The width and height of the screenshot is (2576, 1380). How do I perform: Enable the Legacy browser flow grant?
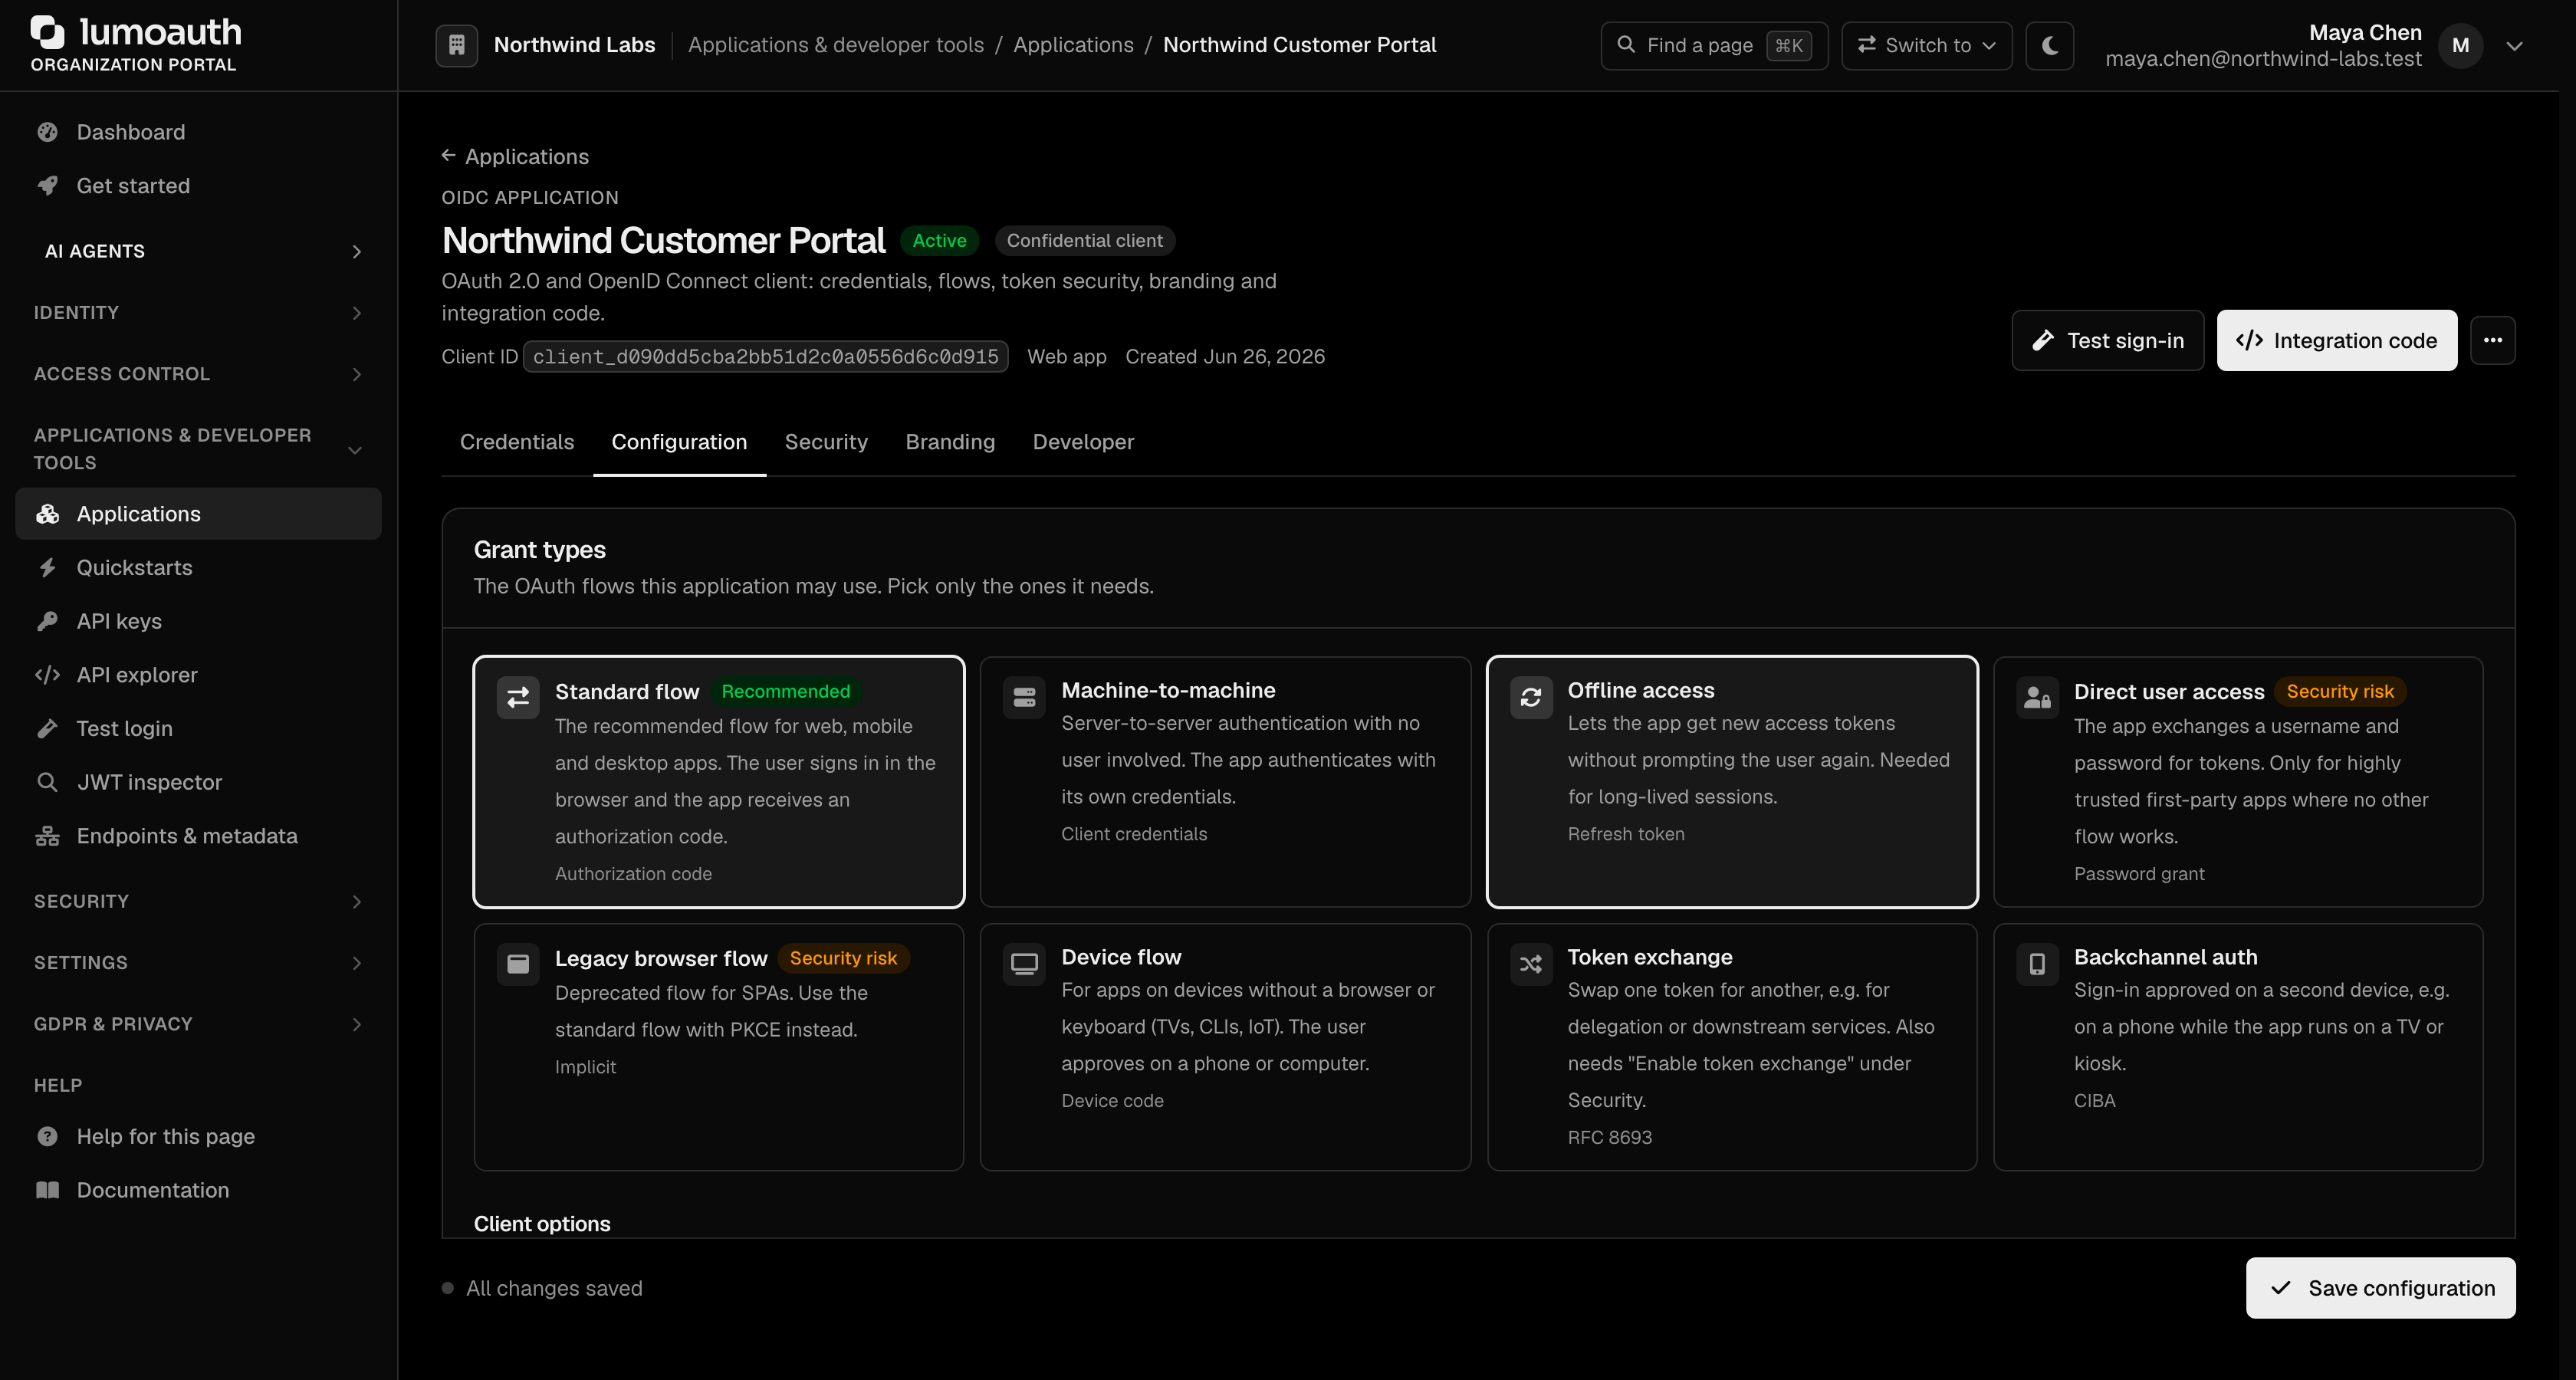719,1047
